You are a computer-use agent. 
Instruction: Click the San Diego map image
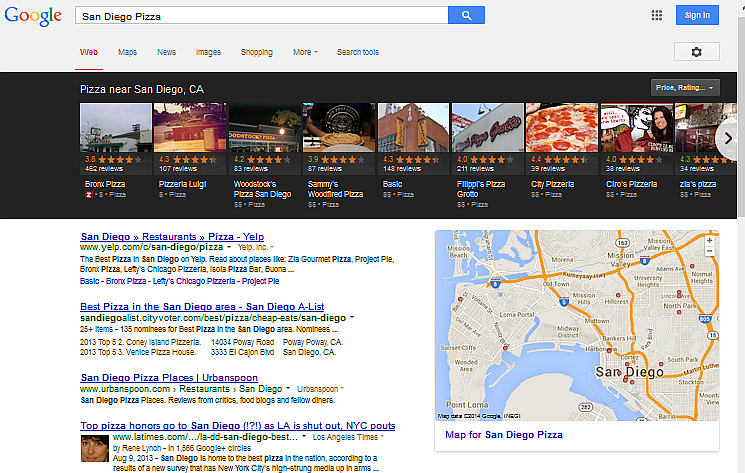tap(577, 325)
